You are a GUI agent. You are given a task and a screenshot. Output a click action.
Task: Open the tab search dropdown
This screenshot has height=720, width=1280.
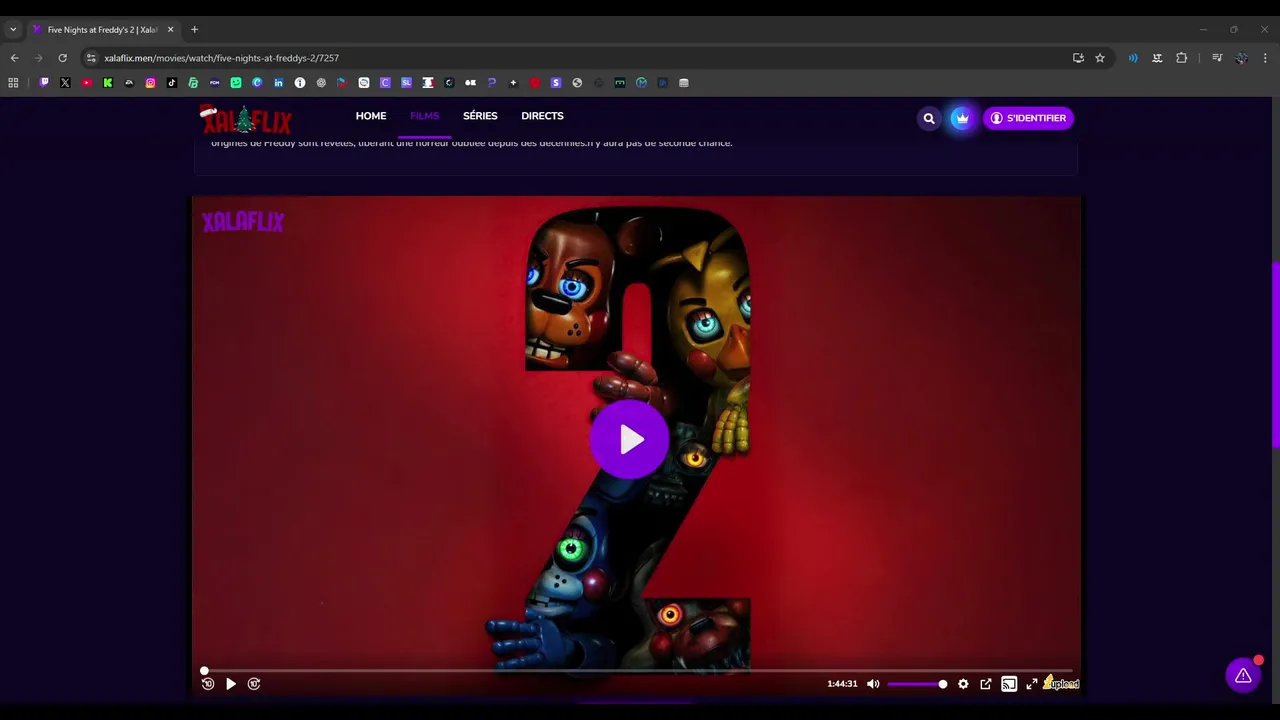pos(13,30)
